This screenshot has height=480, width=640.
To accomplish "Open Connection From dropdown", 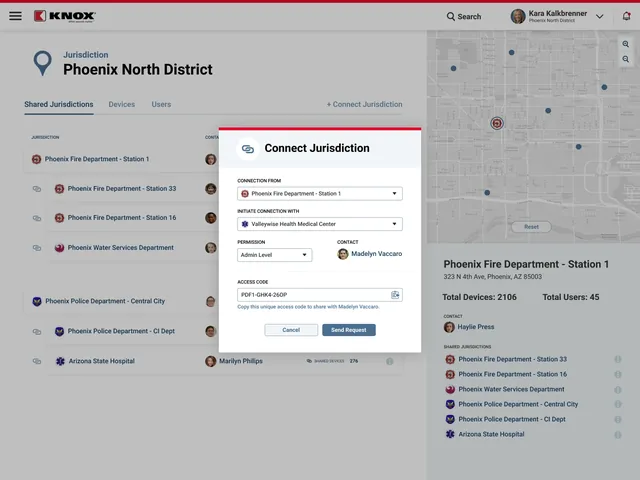I will pos(320,193).
